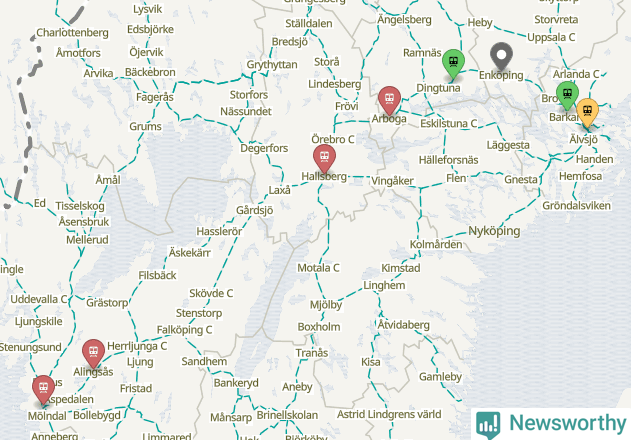
Task: Open the green train marker near Dingtuna
Action: (453, 64)
